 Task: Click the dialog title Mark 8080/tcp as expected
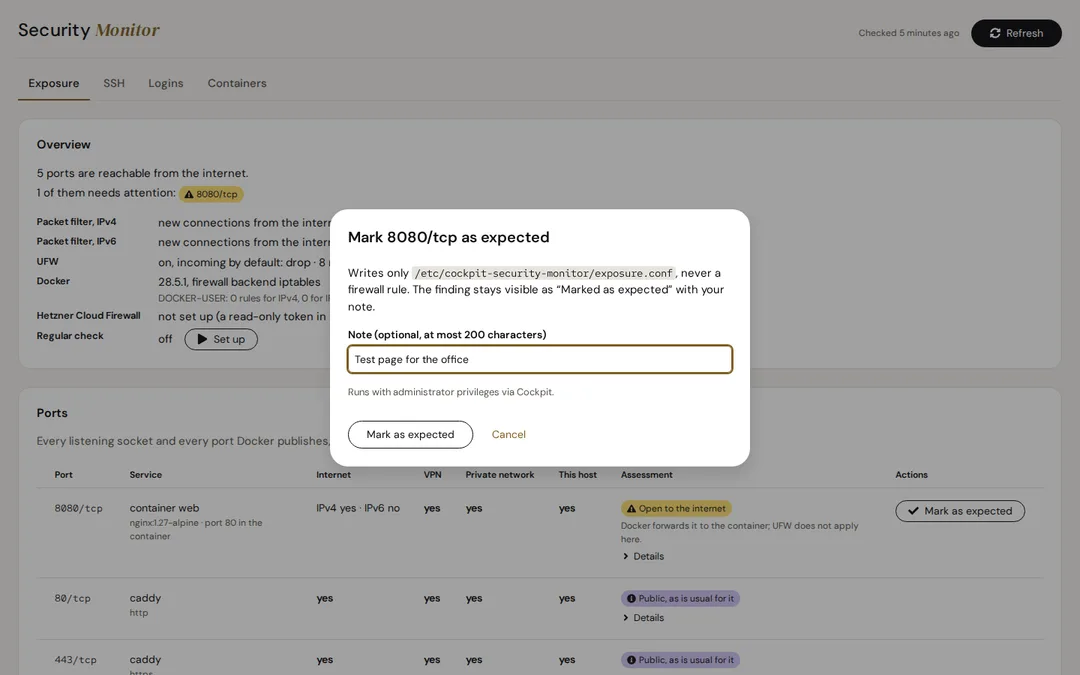click(x=448, y=237)
